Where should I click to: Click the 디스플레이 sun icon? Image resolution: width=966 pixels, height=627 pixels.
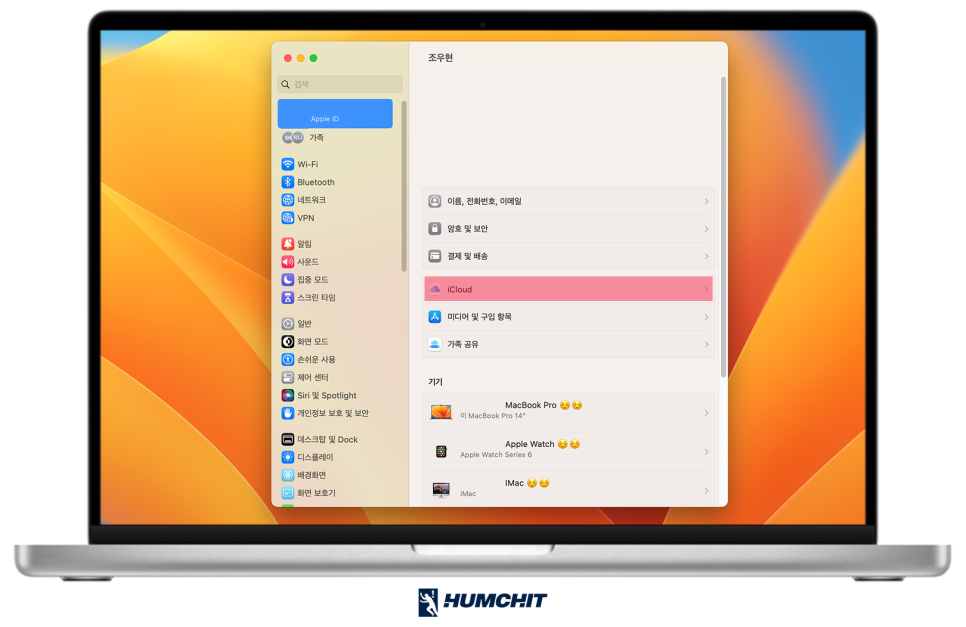pyautogui.click(x=288, y=457)
